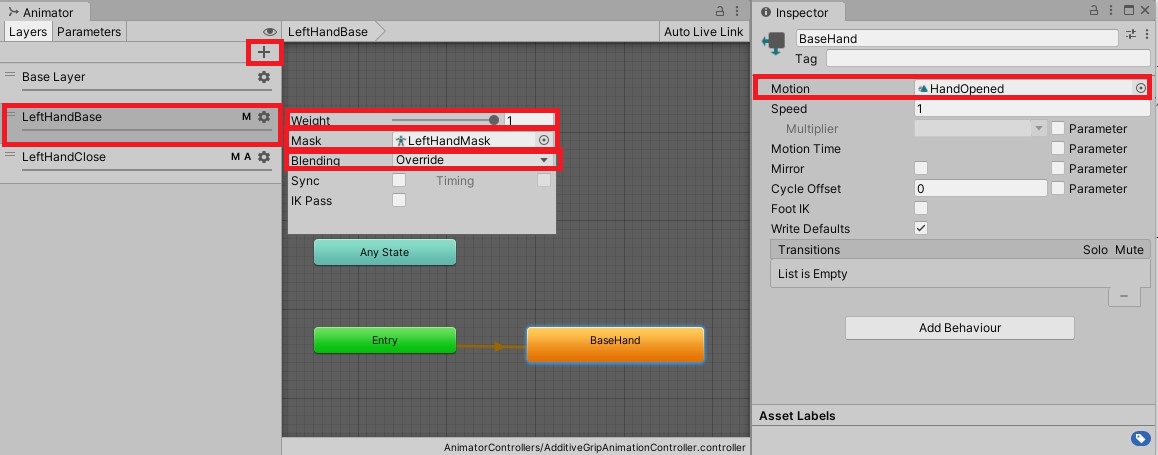1158x455 pixels.
Task: Edit the Cycle Offset field
Action: pos(981,188)
